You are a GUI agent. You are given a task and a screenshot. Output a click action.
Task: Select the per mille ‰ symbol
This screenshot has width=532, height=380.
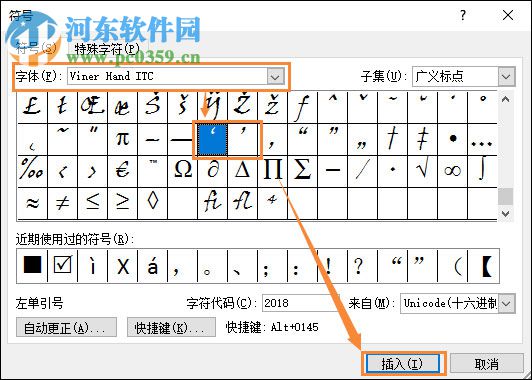[x=32, y=171]
